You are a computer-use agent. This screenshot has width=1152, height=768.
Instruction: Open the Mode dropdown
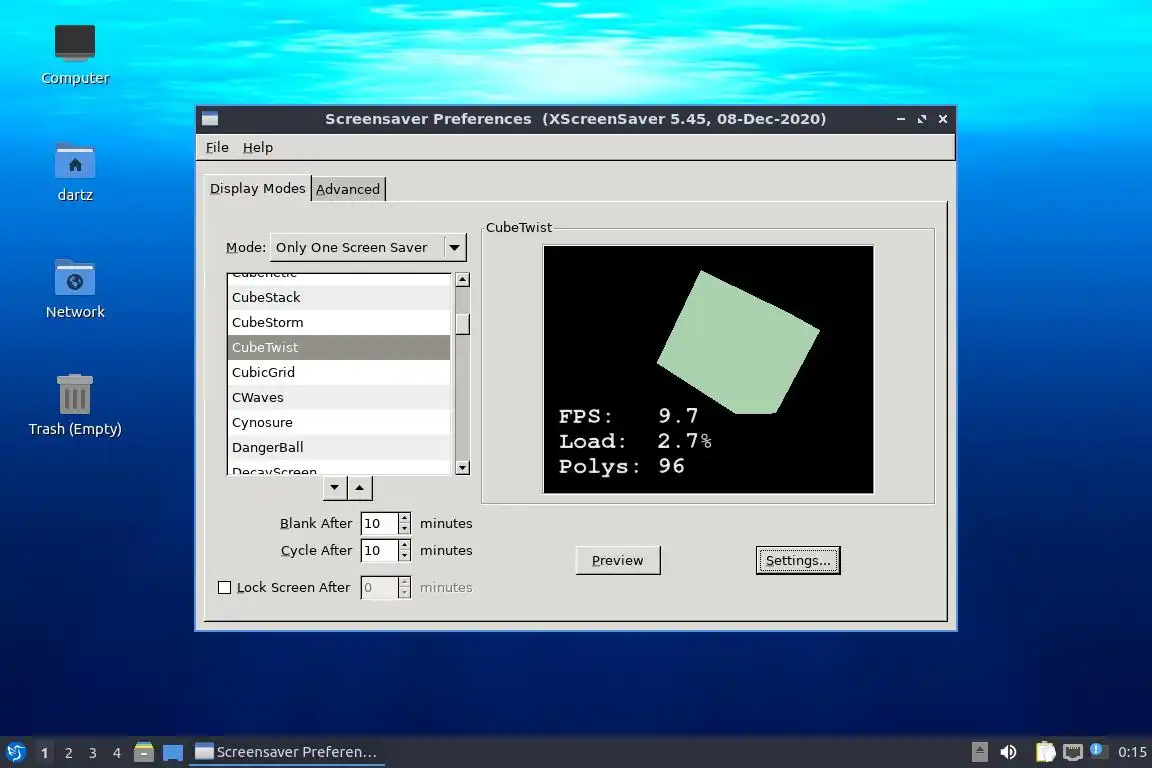[368, 248]
